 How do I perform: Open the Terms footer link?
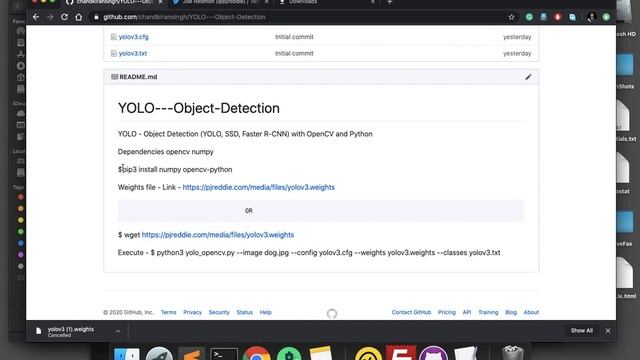pyautogui.click(x=168, y=312)
